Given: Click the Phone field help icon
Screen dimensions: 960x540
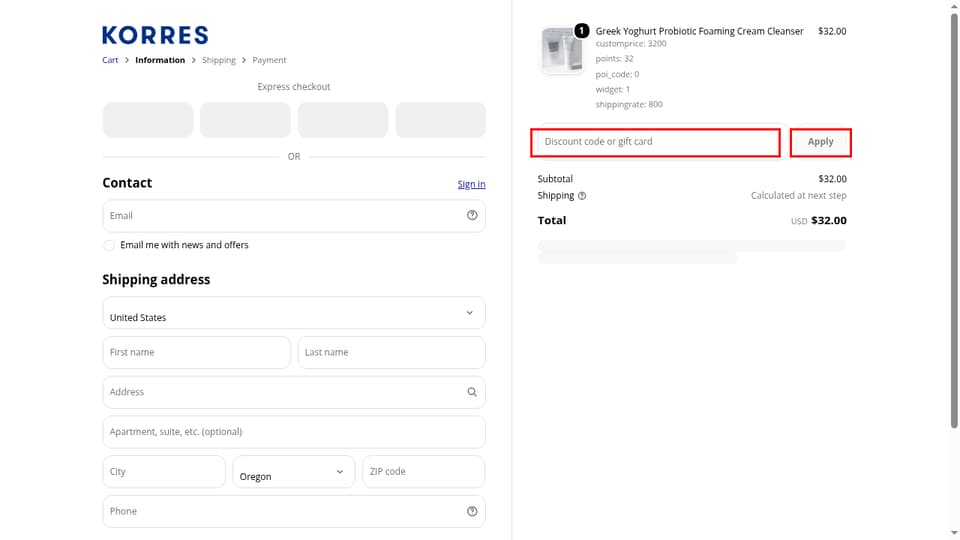Looking at the screenshot, I should (472, 511).
